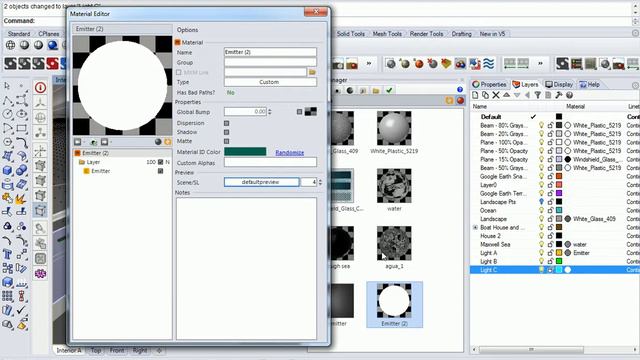Select the Light C layer row
Image resolution: width=640 pixels, height=360 pixels.
[x=555, y=270]
